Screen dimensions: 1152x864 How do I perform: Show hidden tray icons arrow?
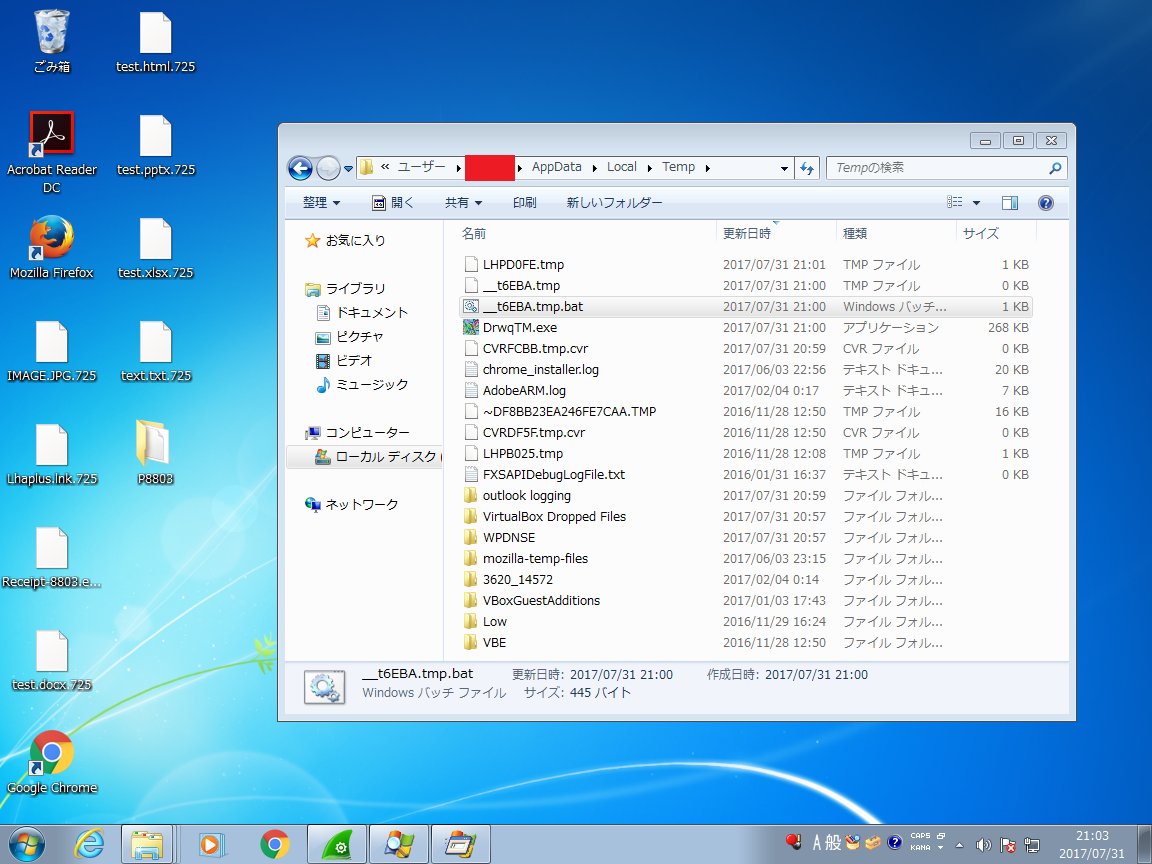click(x=959, y=845)
